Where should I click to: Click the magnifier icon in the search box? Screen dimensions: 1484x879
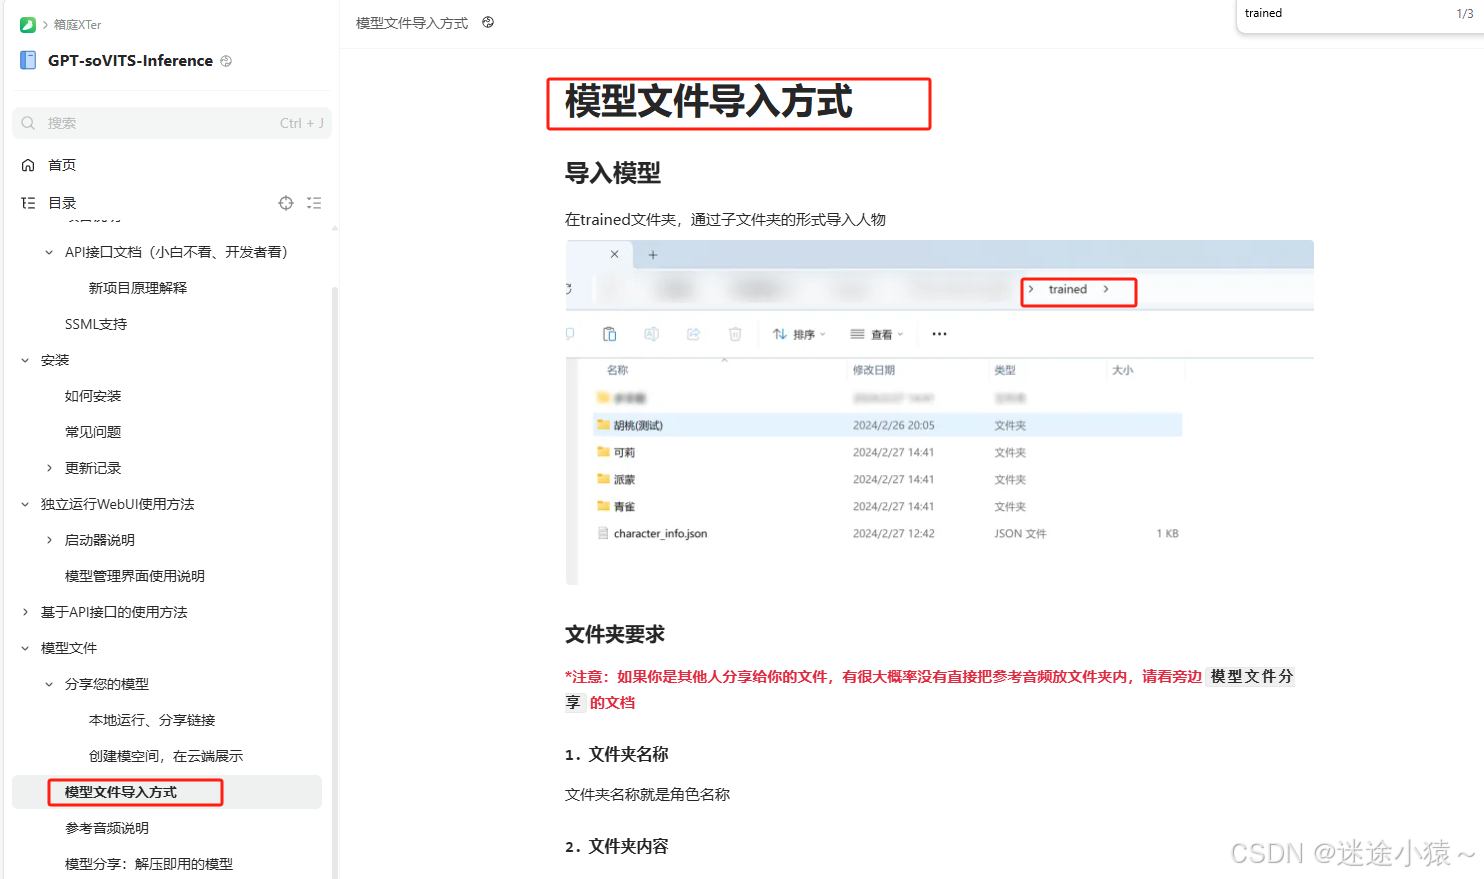27,122
